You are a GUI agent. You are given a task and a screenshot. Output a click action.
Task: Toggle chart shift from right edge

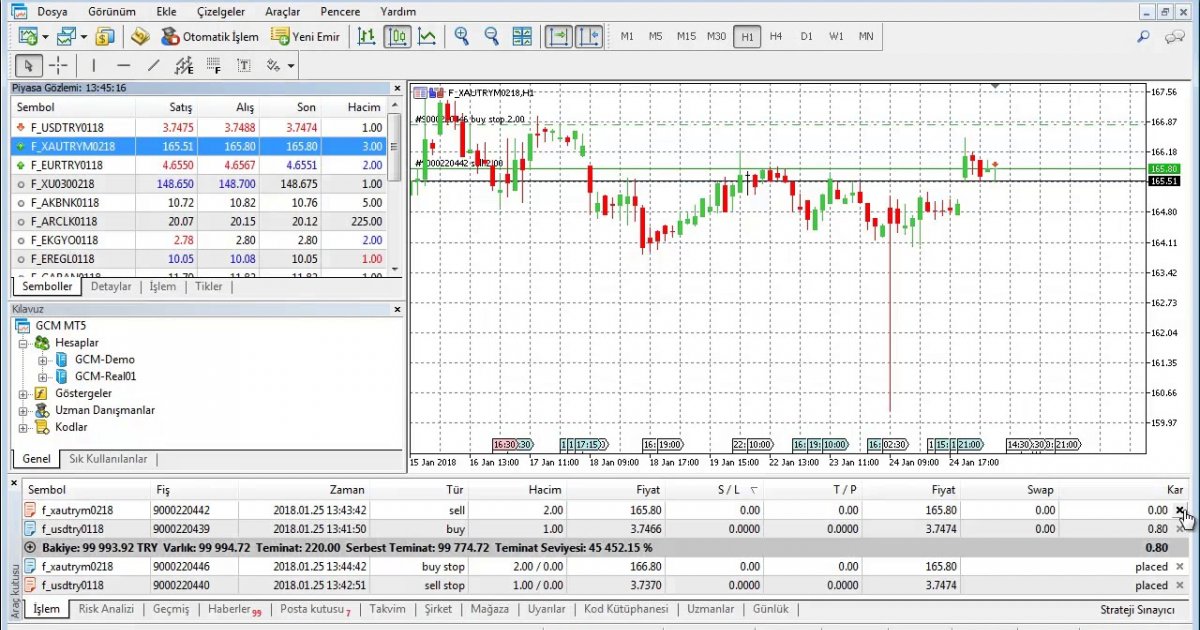click(x=590, y=37)
